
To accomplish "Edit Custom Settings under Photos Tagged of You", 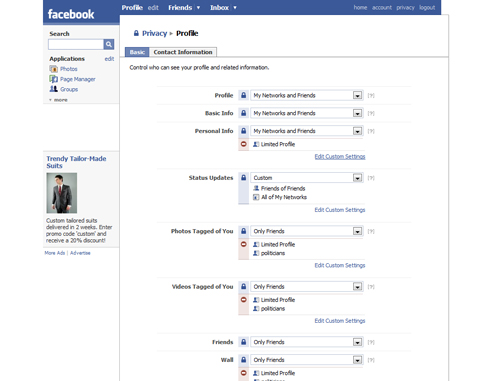I will coord(340,265).
